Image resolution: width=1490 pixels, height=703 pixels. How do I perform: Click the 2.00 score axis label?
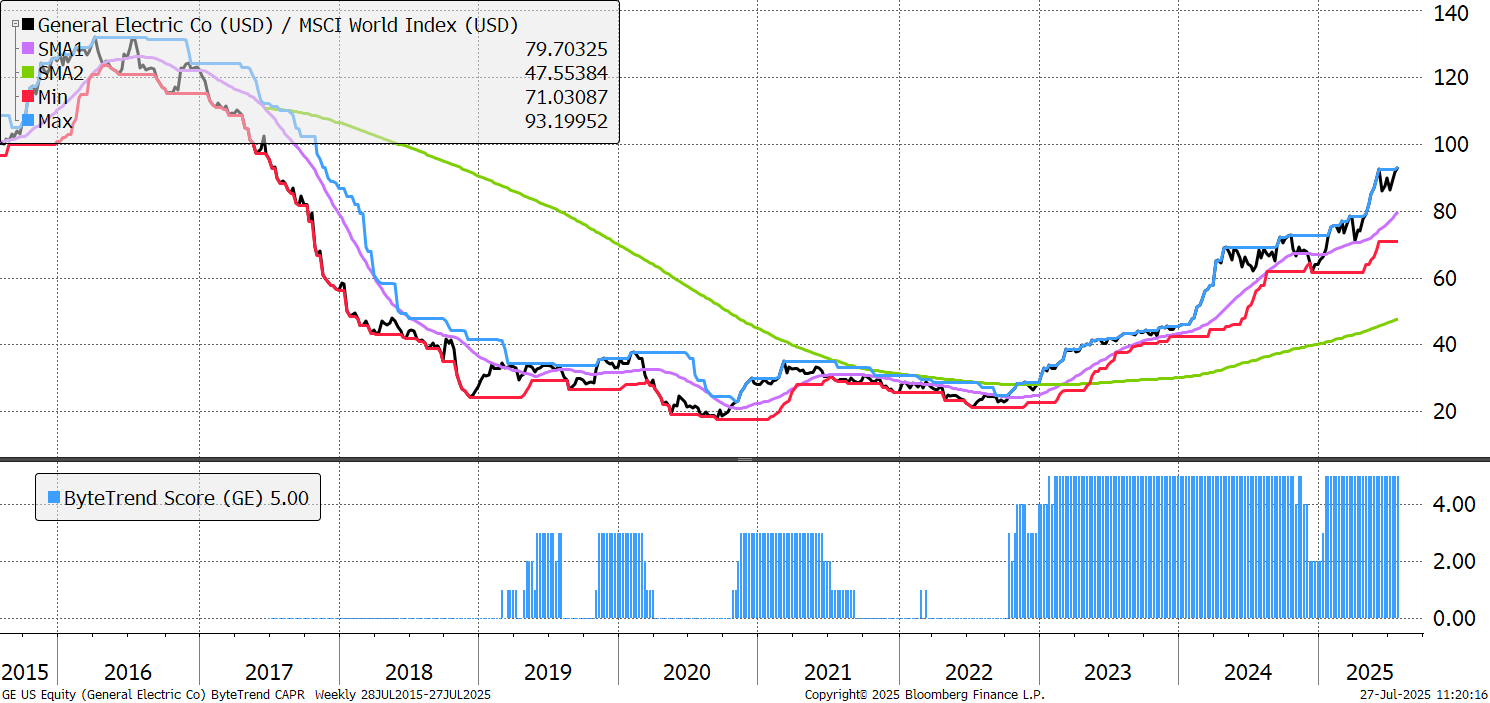click(1454, 561)
